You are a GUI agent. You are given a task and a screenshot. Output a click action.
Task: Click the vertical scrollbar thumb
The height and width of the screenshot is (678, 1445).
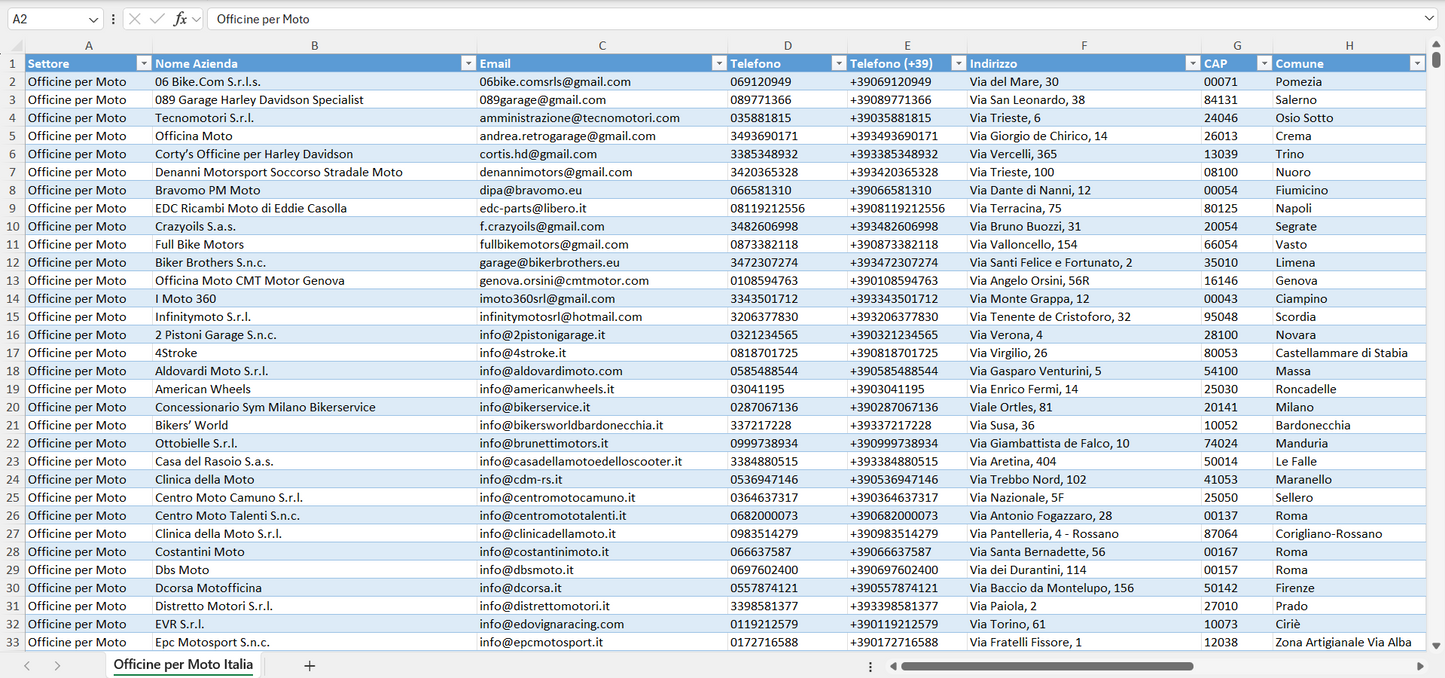(x=1436, y=60)
